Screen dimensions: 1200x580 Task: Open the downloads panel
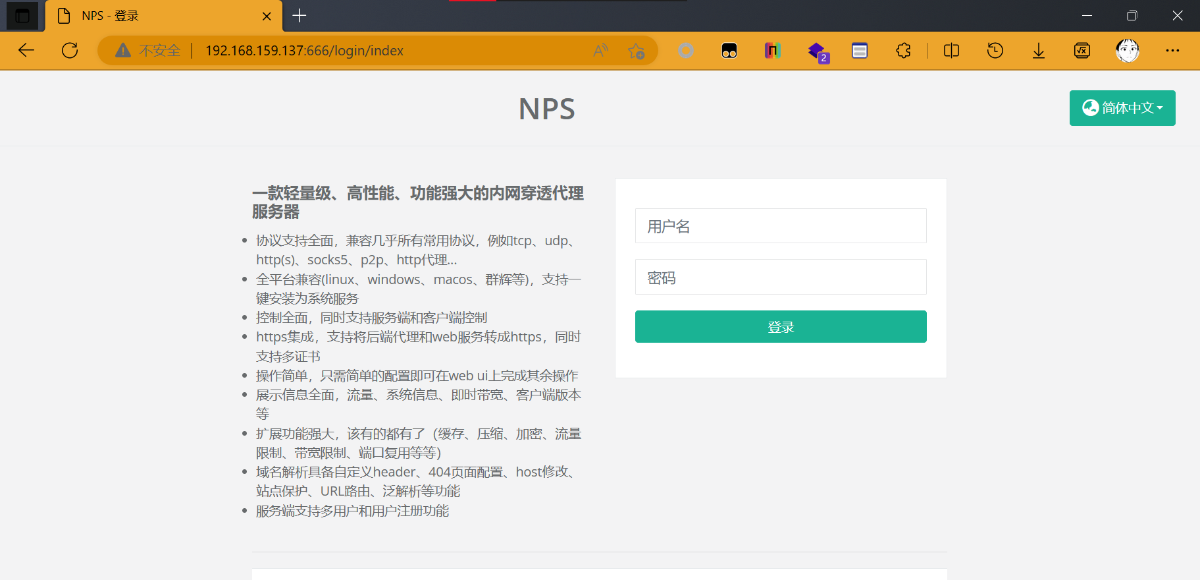pos(1039,51)
